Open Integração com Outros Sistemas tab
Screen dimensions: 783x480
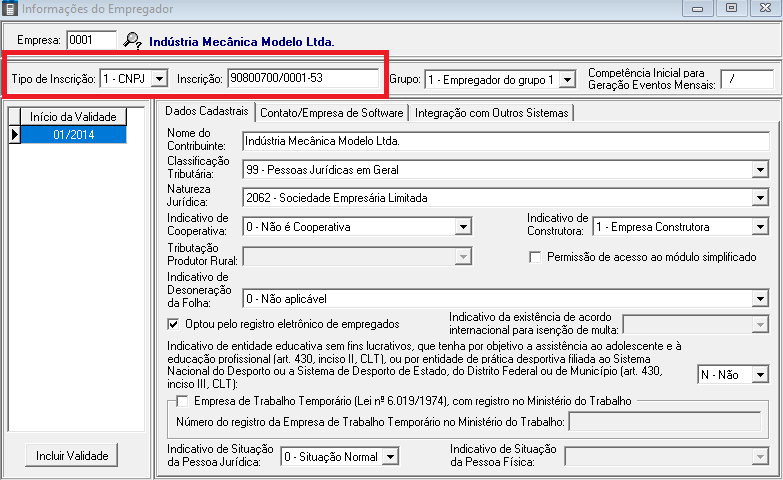492,113
